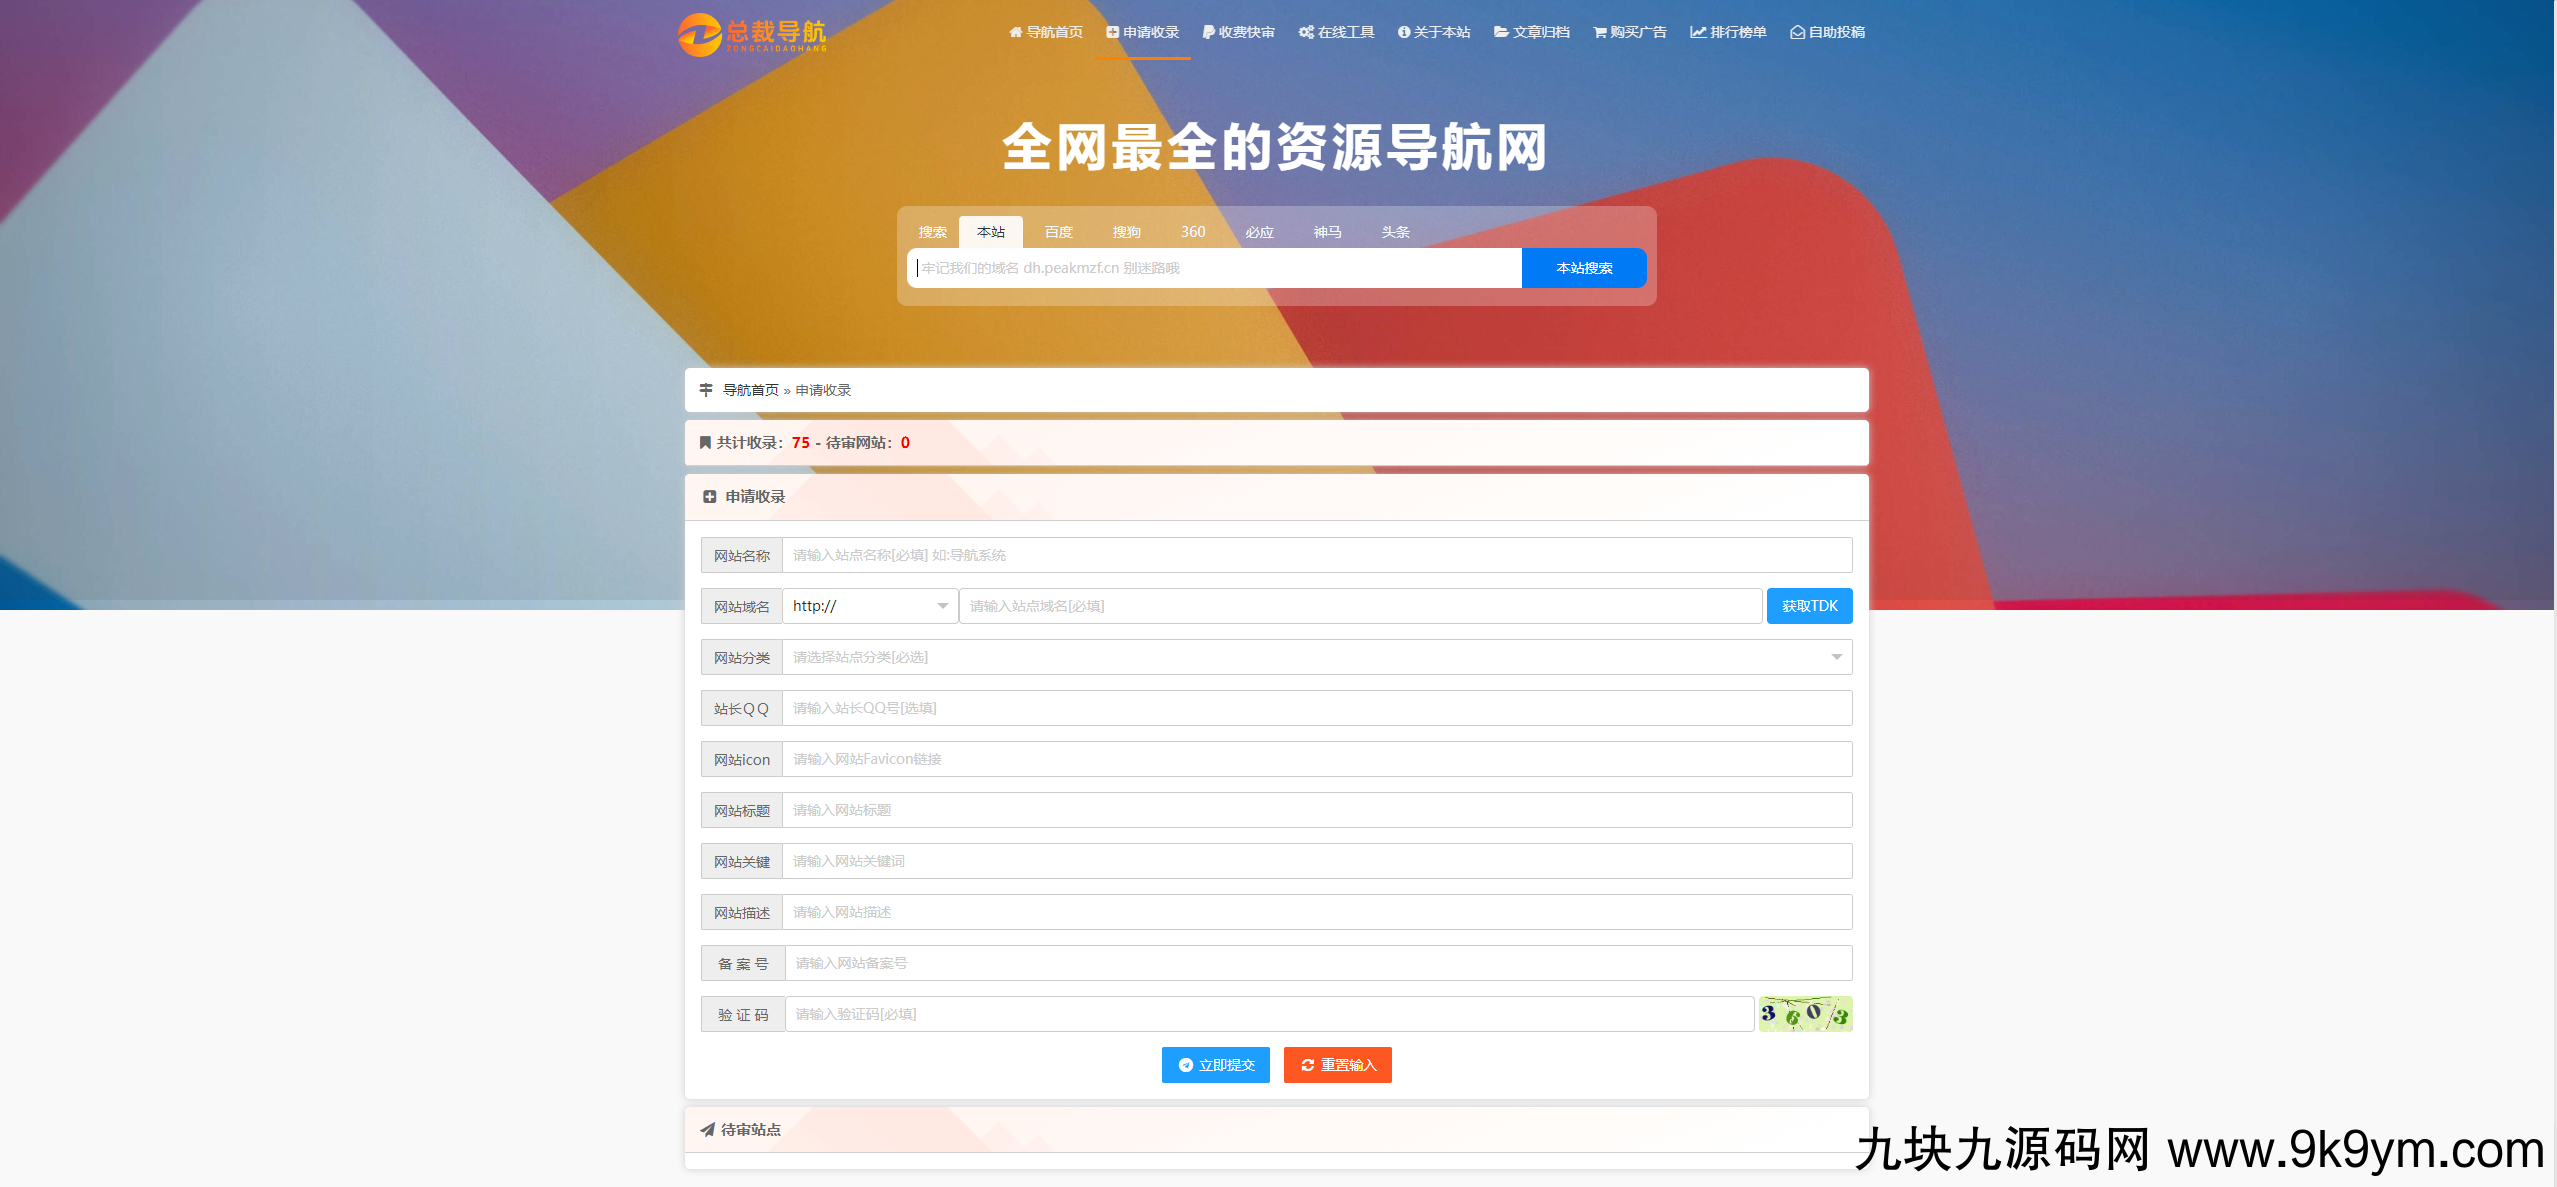The height and width of the screenshot is (1187, 2557).
Task: Click the paper plane icon beside 待审站点
Action: [x=706, y=1131]
